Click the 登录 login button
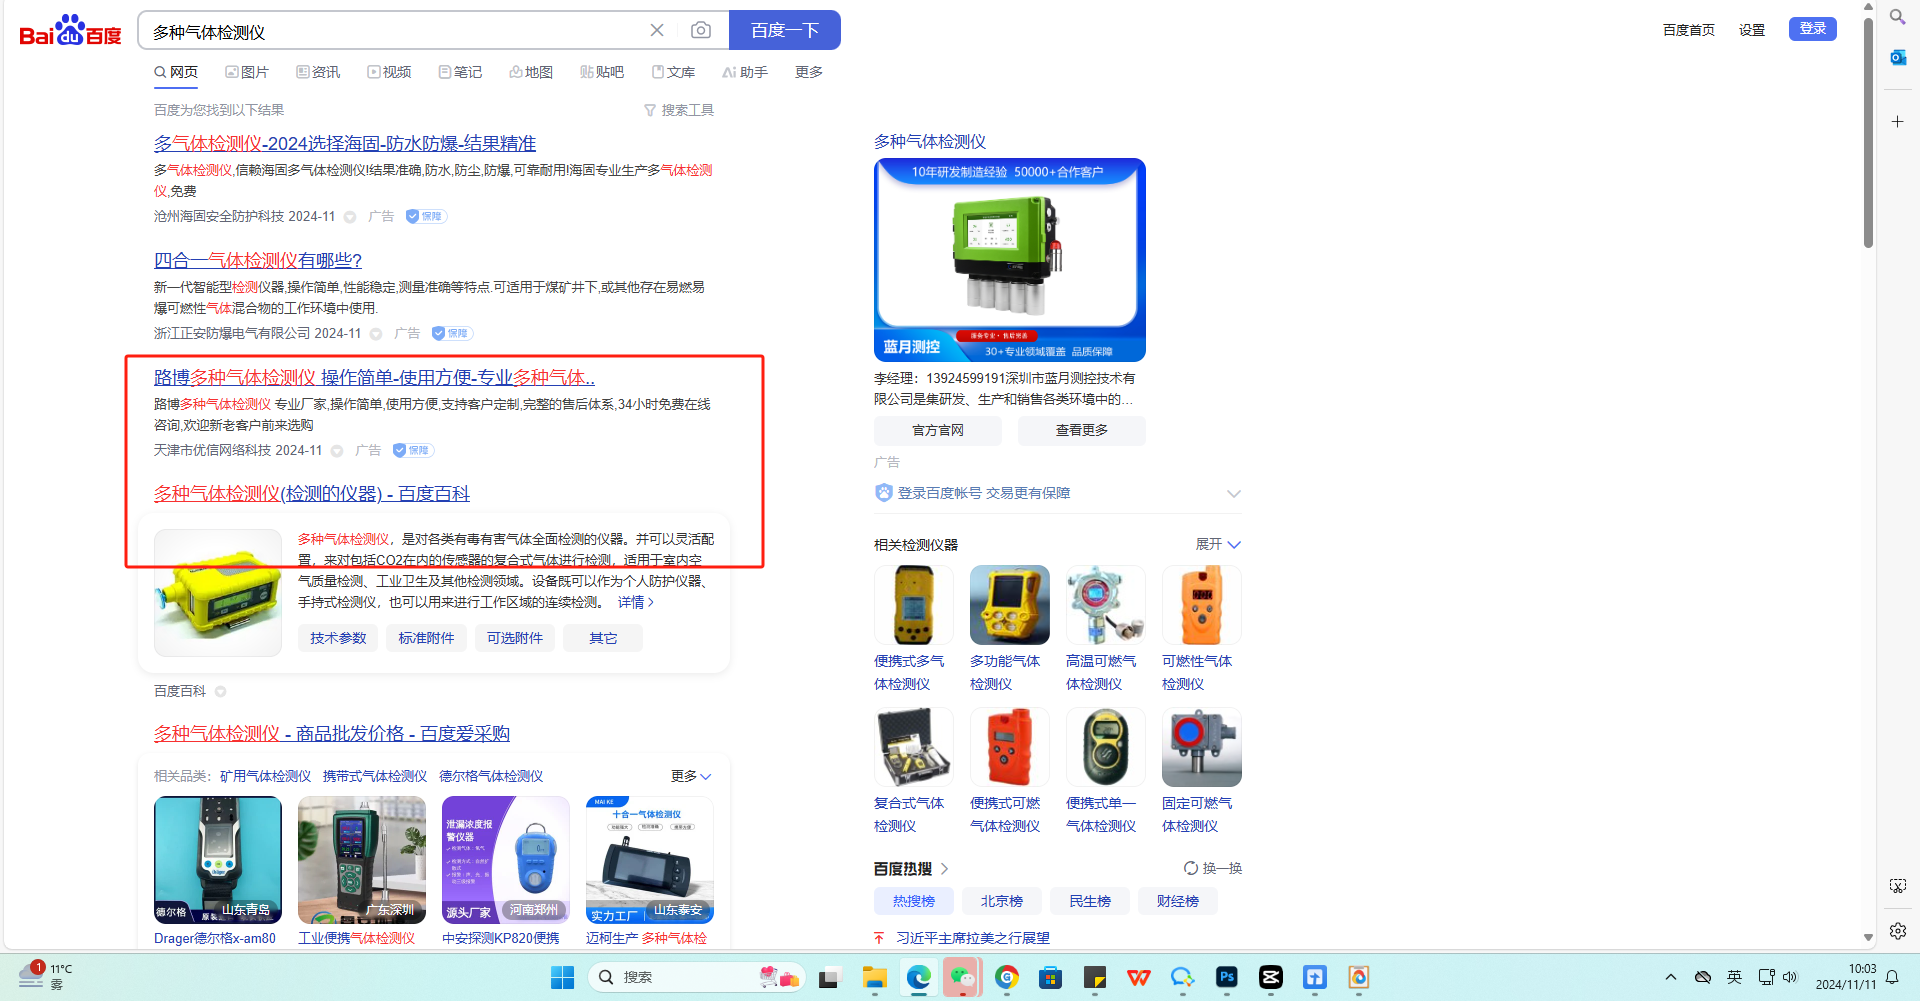This screenshot has height=1001, width=1920. pos(1813,29)
